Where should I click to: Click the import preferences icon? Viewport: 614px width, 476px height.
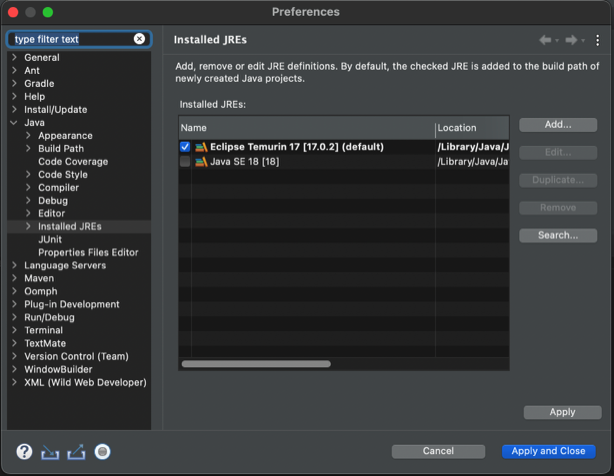coord(50,452)
